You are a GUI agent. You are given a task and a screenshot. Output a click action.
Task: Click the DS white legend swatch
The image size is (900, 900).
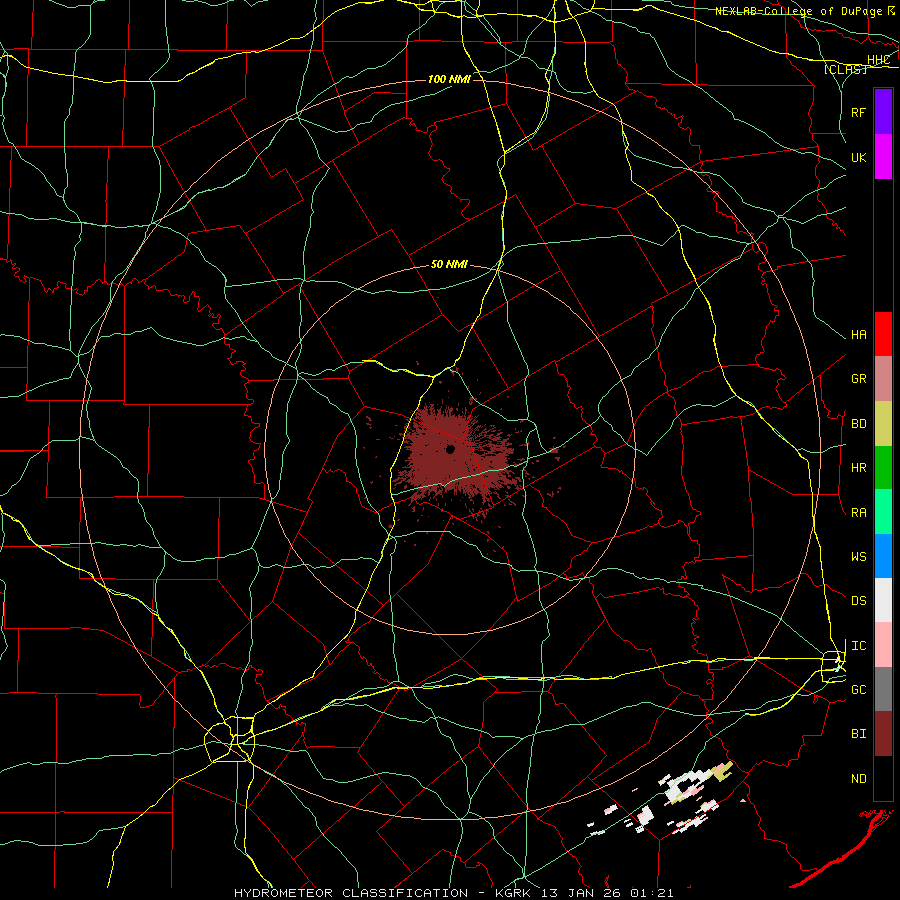tap(883, 600)
